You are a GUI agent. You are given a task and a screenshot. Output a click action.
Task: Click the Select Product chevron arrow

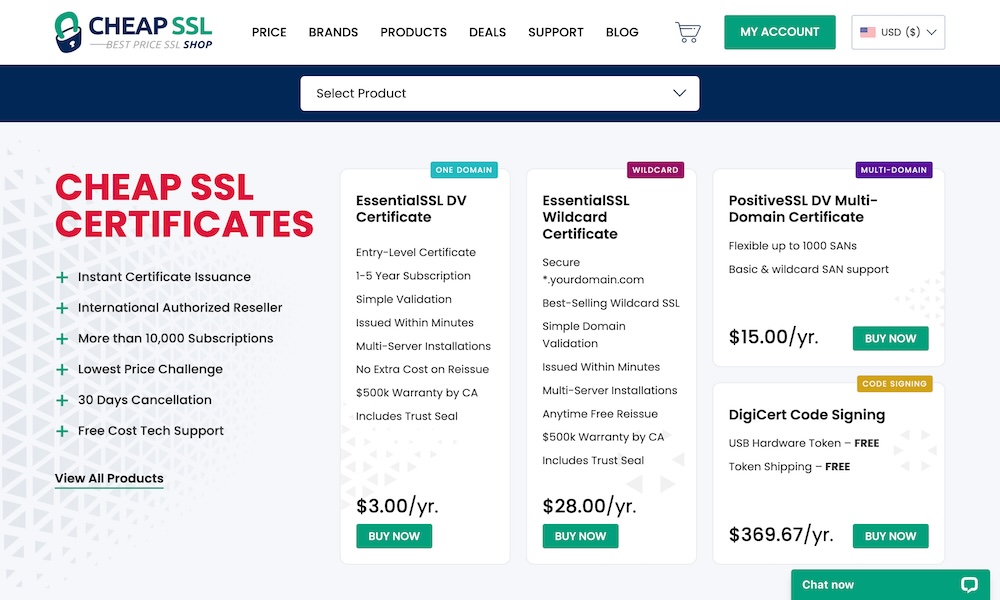click(x=680, y=93)
